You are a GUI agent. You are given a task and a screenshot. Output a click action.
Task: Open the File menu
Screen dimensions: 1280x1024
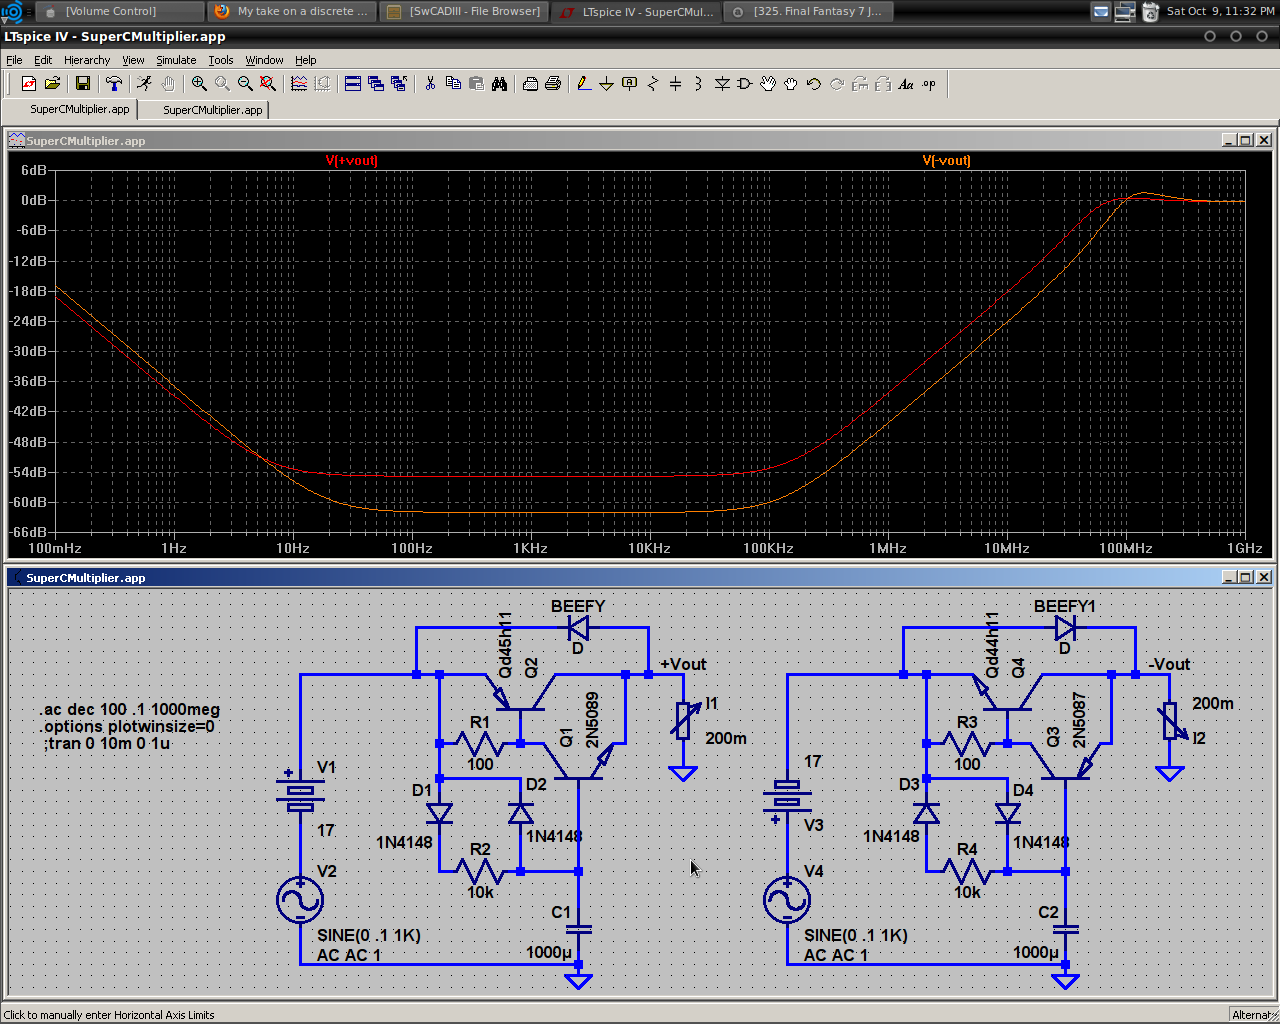click(x=14, y=60)
